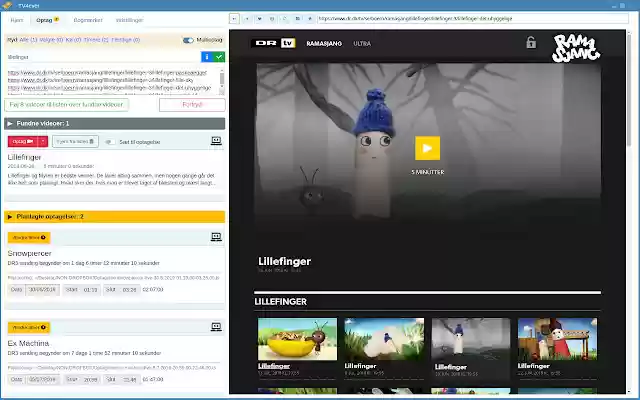Click the browser forward button
Viewport: 640px width, 400px height.
[x=247, y=19]
